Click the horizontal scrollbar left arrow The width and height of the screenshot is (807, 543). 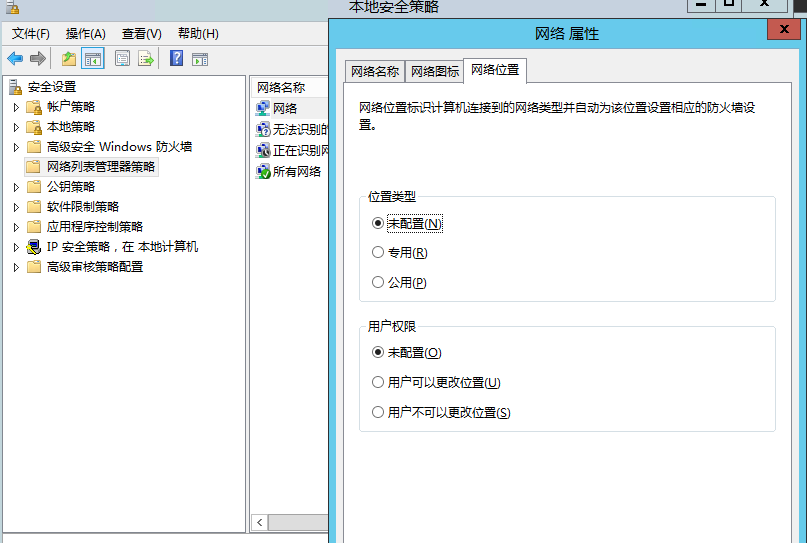(x=260, y=523)
